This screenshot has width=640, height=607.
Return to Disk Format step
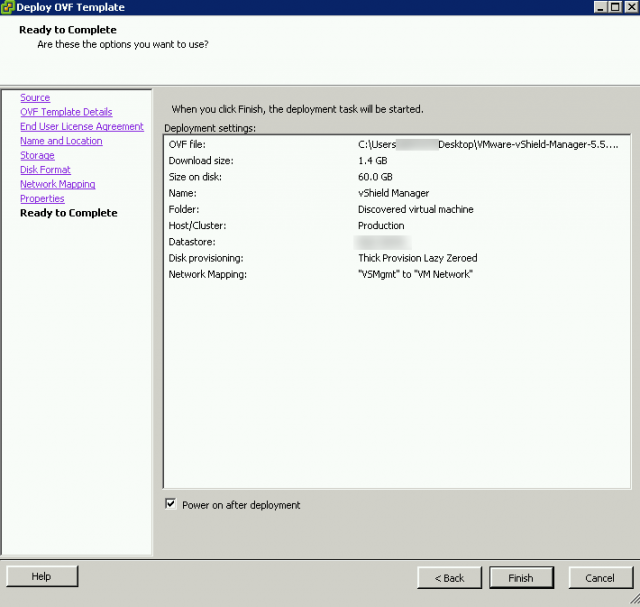point(45,170)
